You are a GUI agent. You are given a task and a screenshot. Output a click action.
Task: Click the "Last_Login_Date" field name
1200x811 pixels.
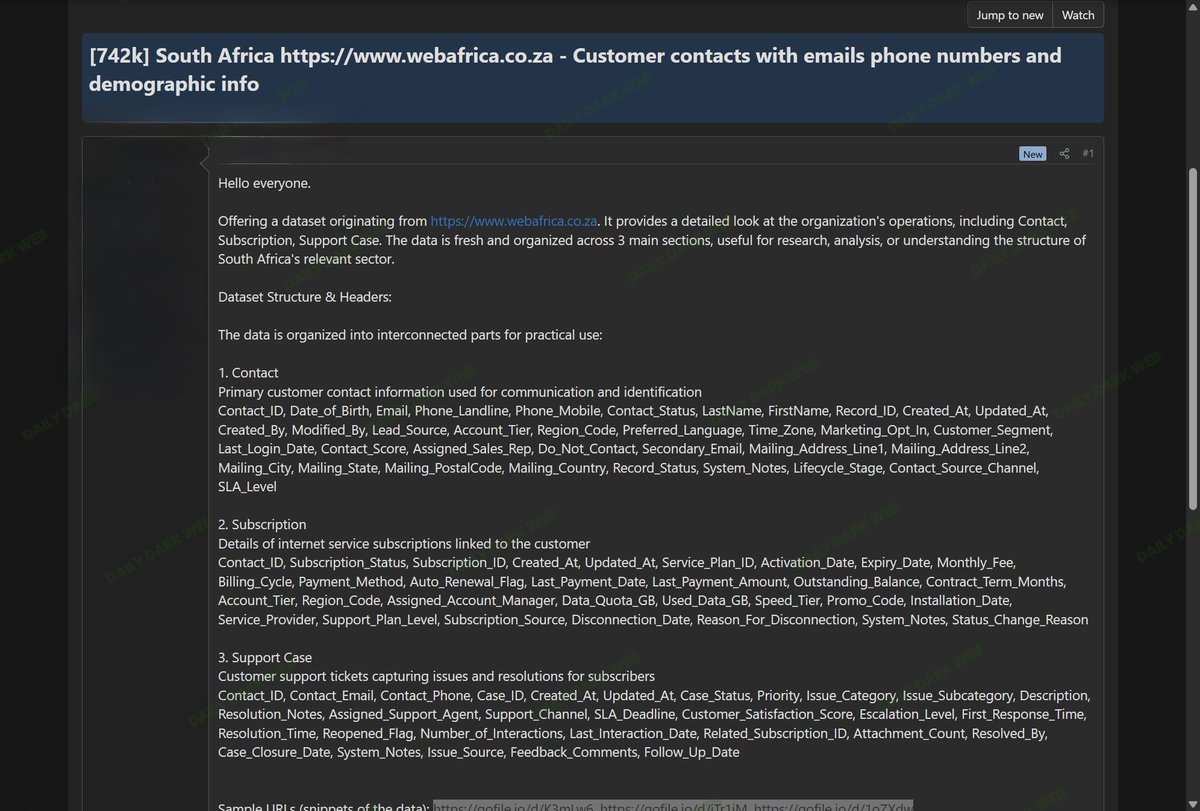[266, 449]
